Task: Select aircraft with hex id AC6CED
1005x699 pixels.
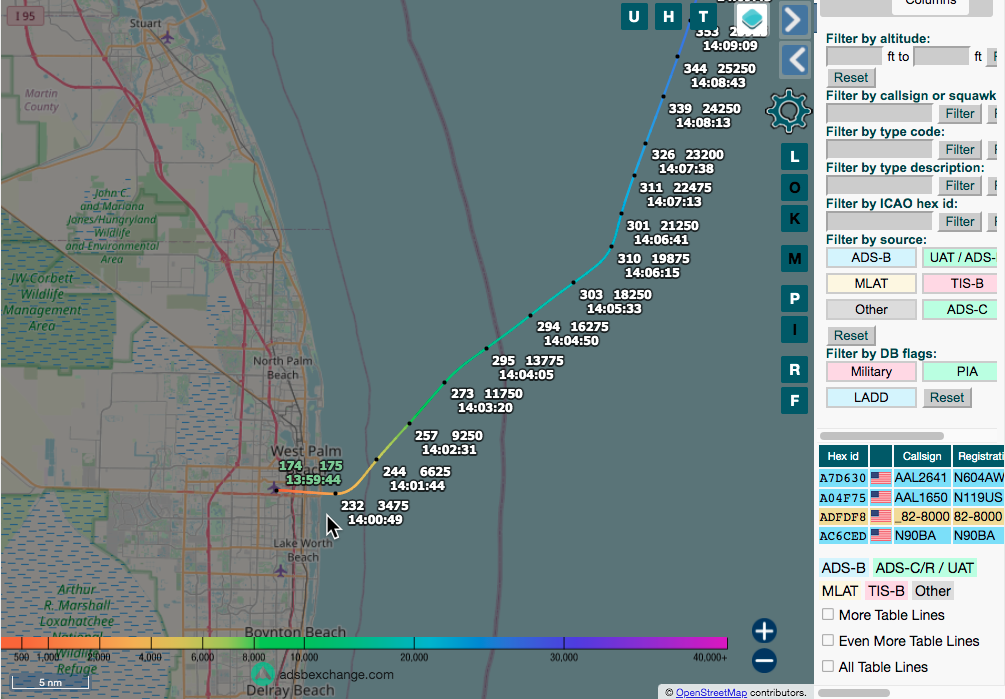Action: coord(843,536)
